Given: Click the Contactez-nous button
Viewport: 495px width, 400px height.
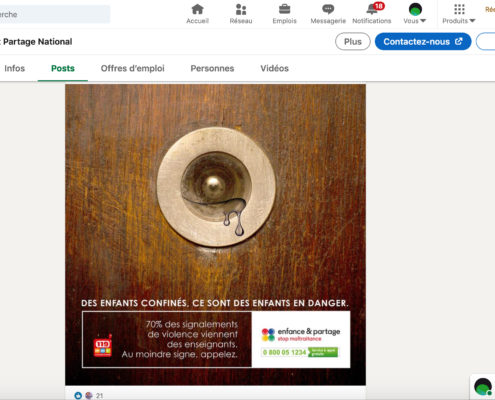Looking at the screenshot, I should [423, 42].
